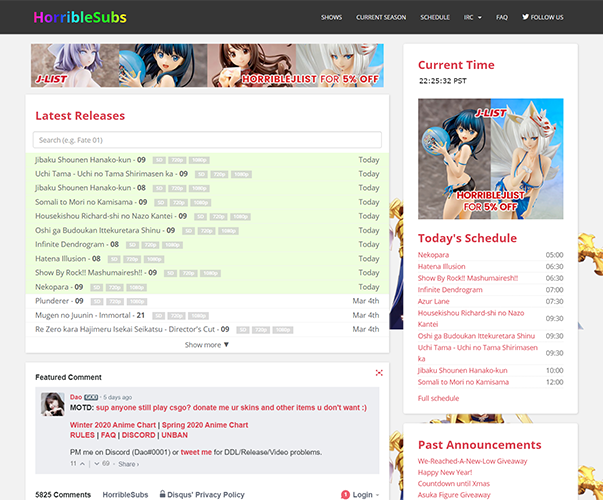Screen dimensions: 603x500
Task: Select 1080p for Re Zero Director's Cut 09
Action: (283, 330)
